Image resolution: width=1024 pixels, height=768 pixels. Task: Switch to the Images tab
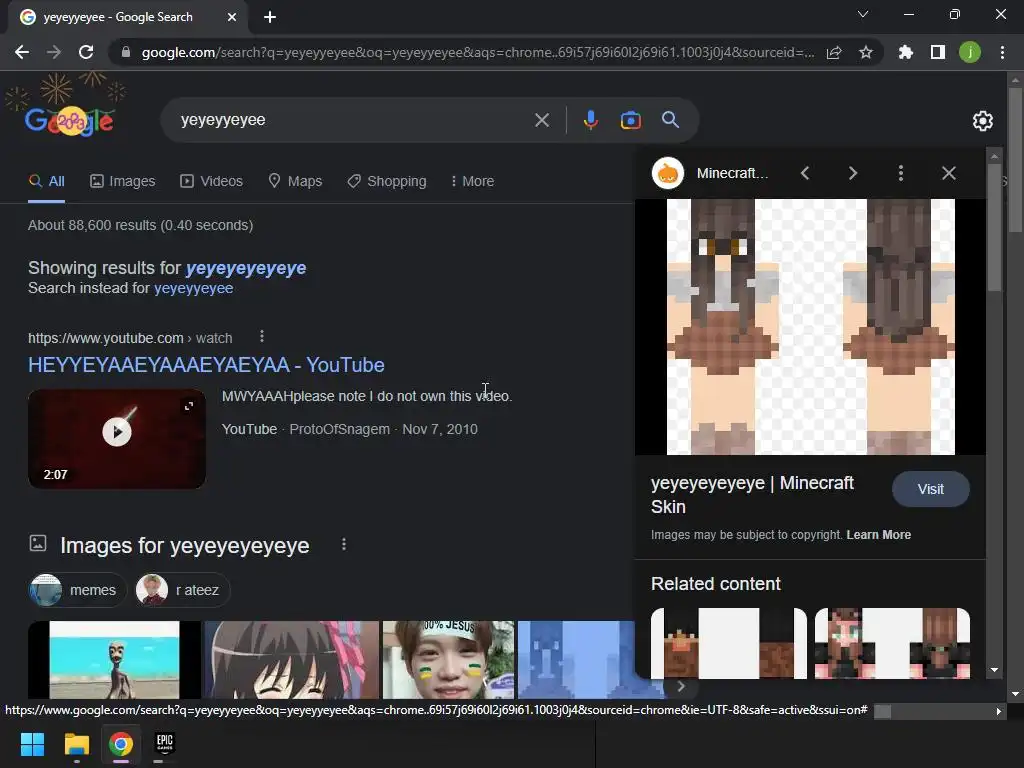[123, 181]
